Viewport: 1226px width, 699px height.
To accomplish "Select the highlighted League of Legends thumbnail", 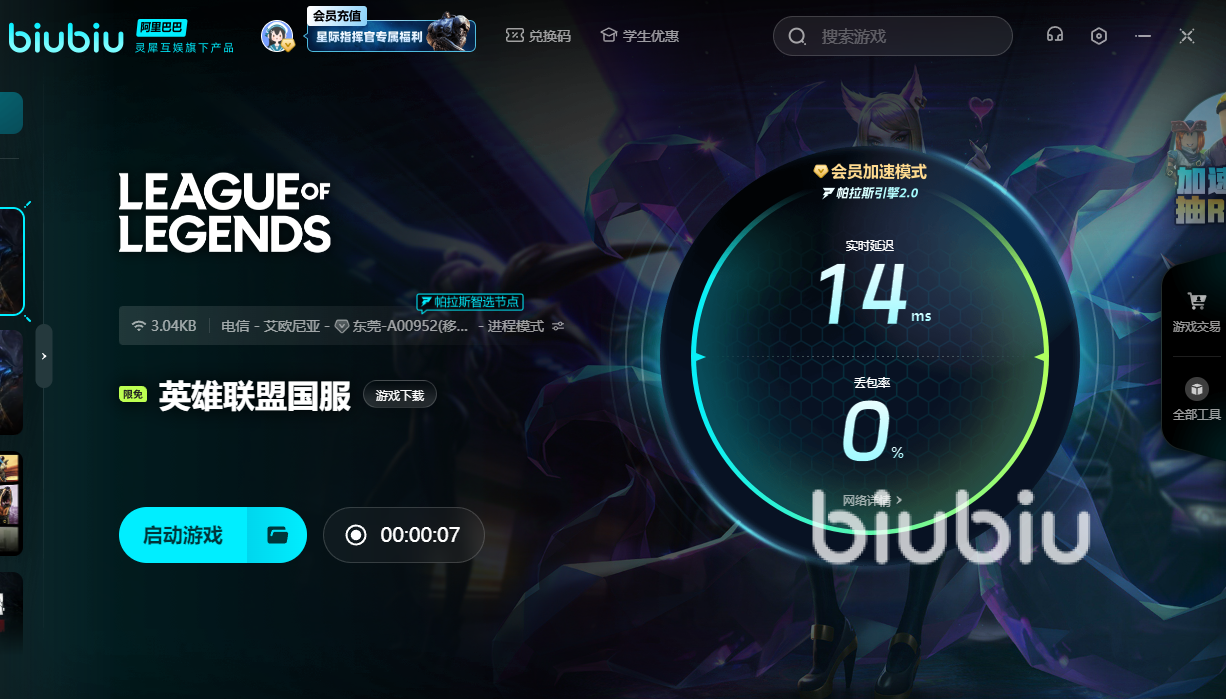I will (11, 262).
